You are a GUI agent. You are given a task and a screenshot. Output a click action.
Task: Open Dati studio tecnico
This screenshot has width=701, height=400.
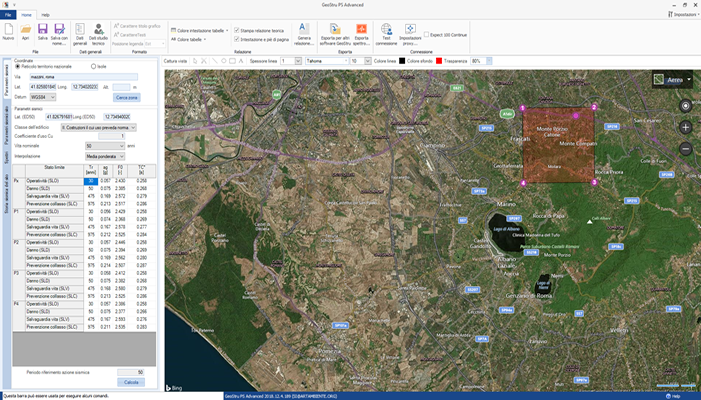coord(98,34)
